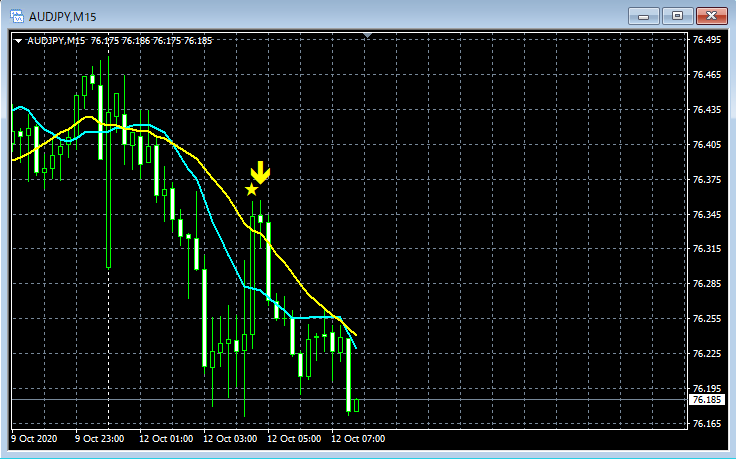The height and width of the screenshot is (459, 736).
Task: Expand the chart menu triangle beside AUDJPY,M15
Action: pyautogui.click(x=18, y=41)
